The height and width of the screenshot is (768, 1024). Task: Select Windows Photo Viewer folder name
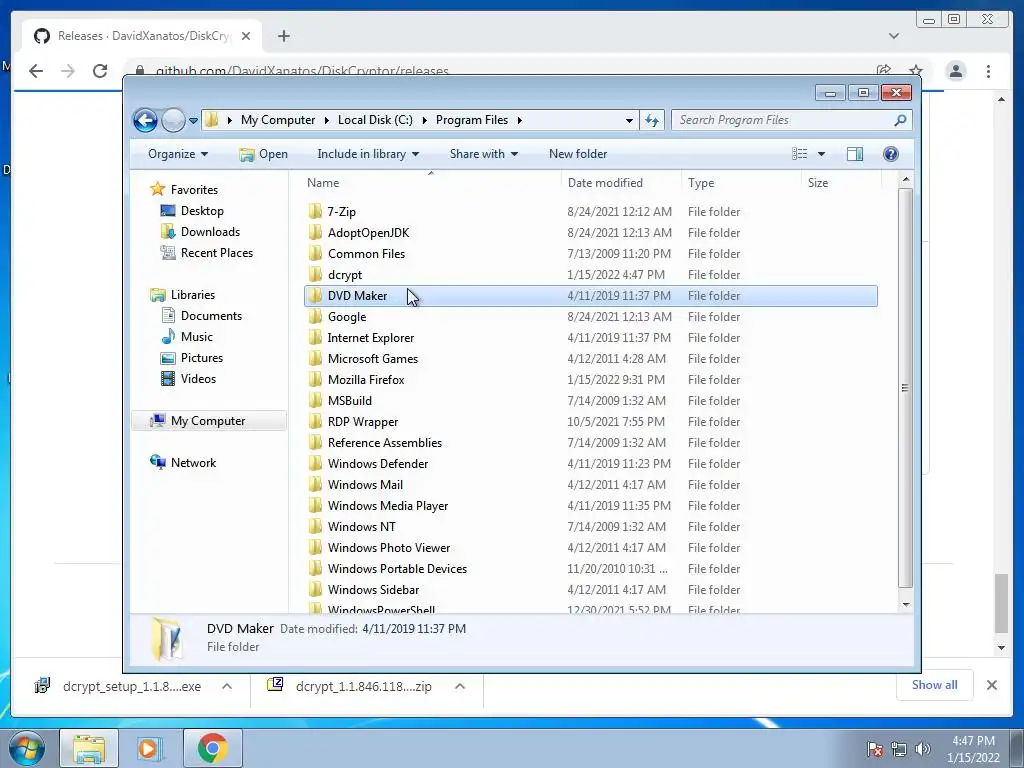point(389,547)
